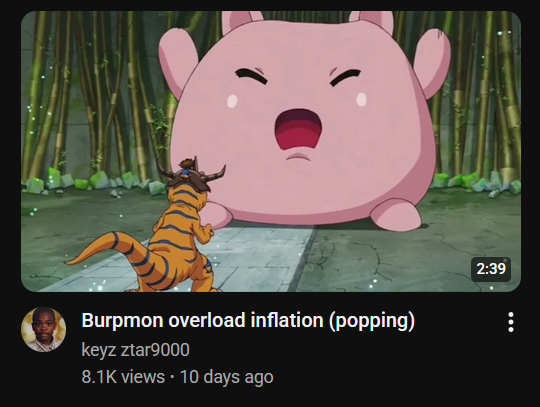Click the bamboo stalks on thumbnail's right side

coord(482,96)
